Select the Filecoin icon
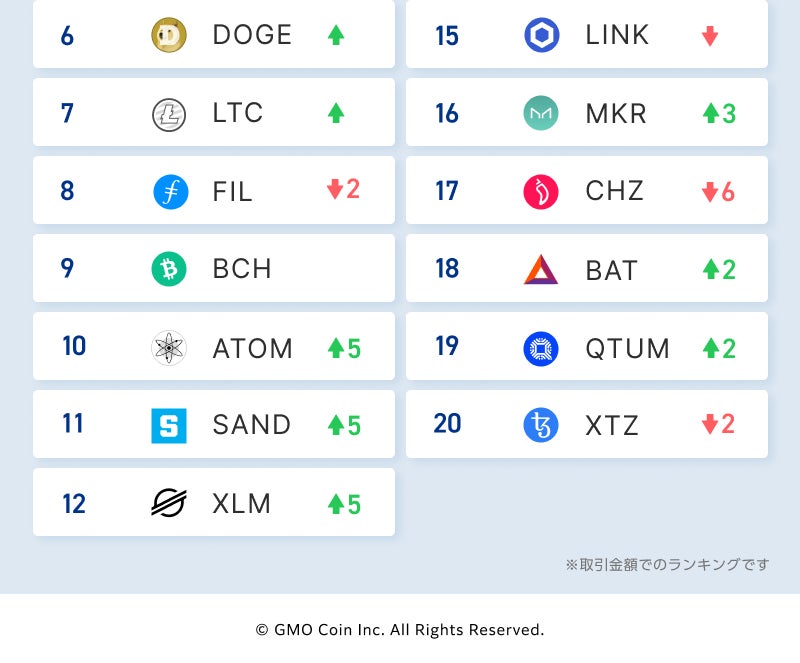800x663 pixels. click(x=170, y=191)
